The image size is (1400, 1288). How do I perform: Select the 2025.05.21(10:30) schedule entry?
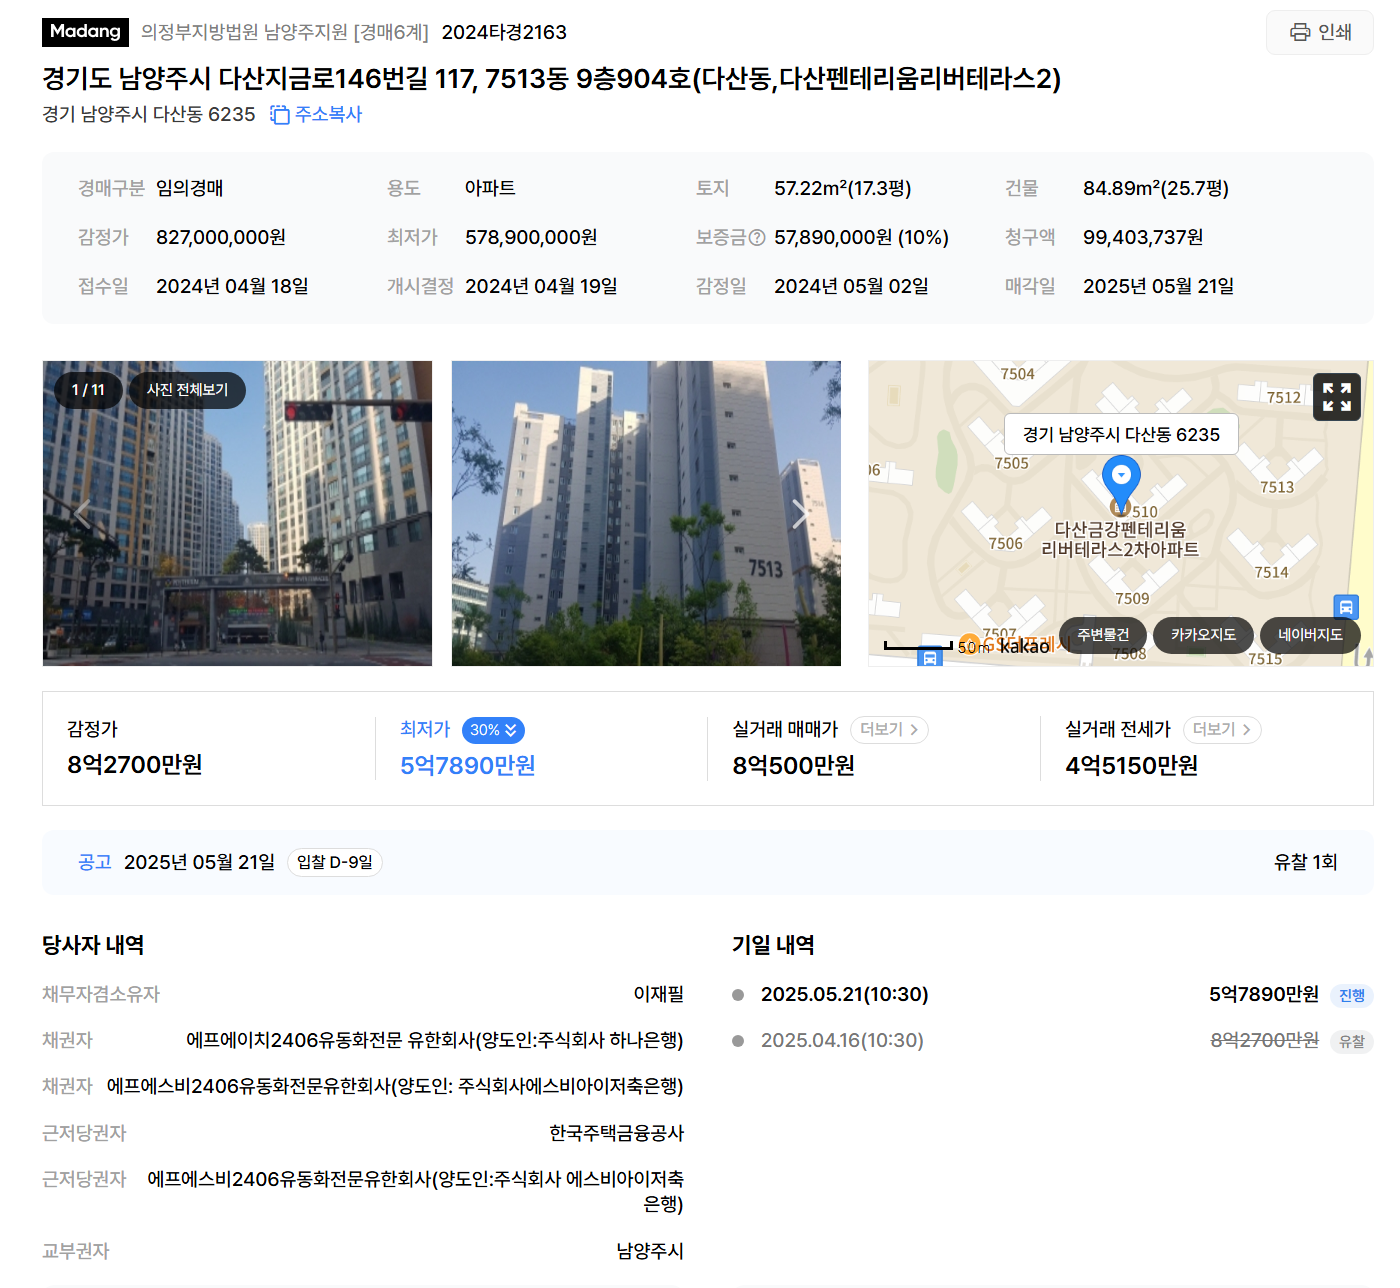tap(844, 995)
